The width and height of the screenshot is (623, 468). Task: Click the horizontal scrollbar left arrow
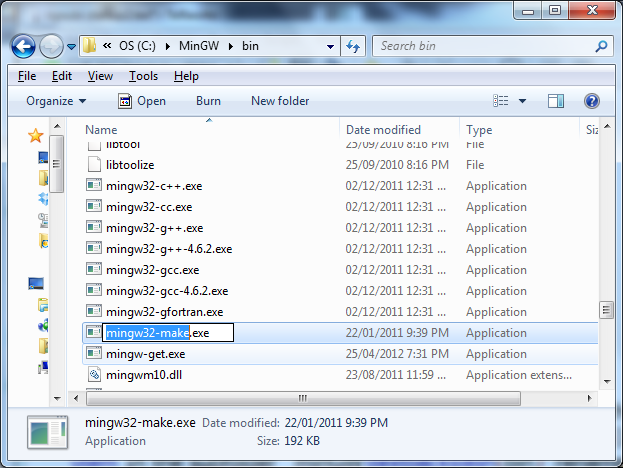[76, 398]
